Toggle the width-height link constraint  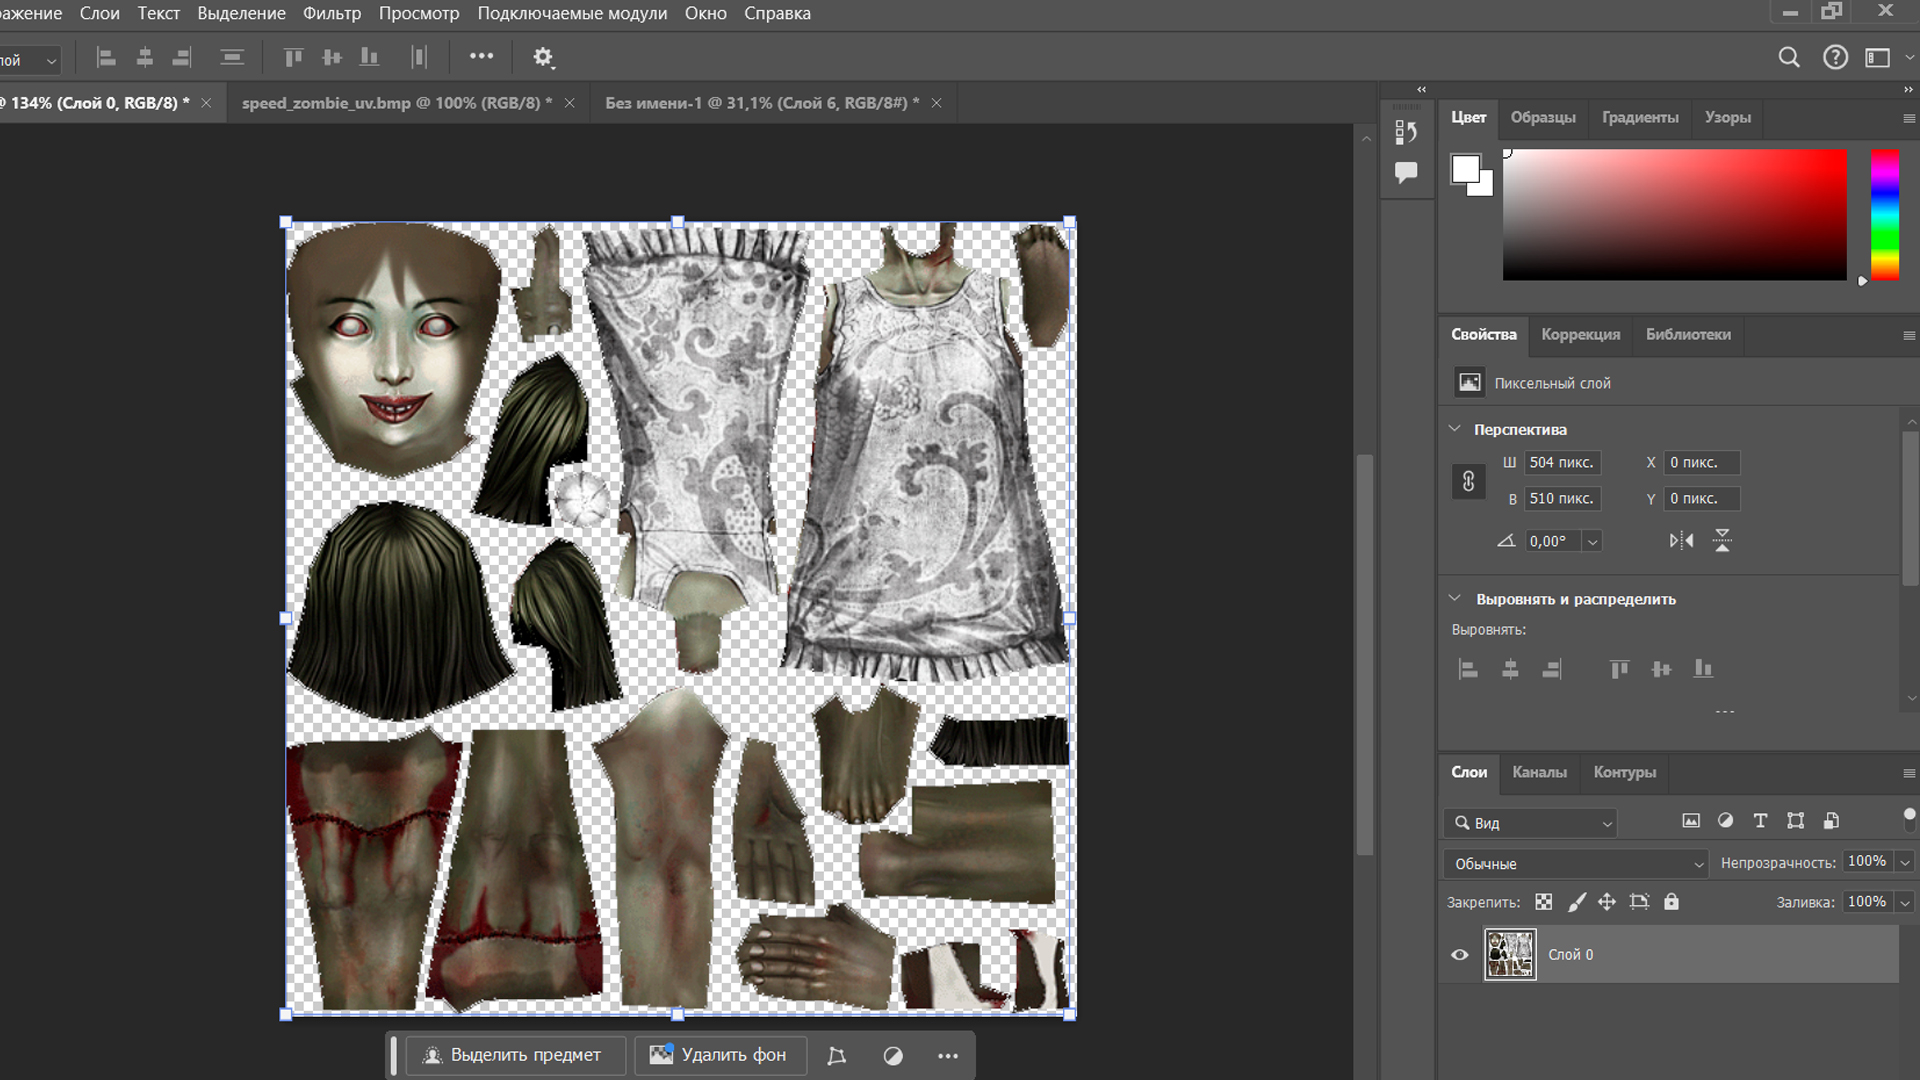coord(1468,481)
